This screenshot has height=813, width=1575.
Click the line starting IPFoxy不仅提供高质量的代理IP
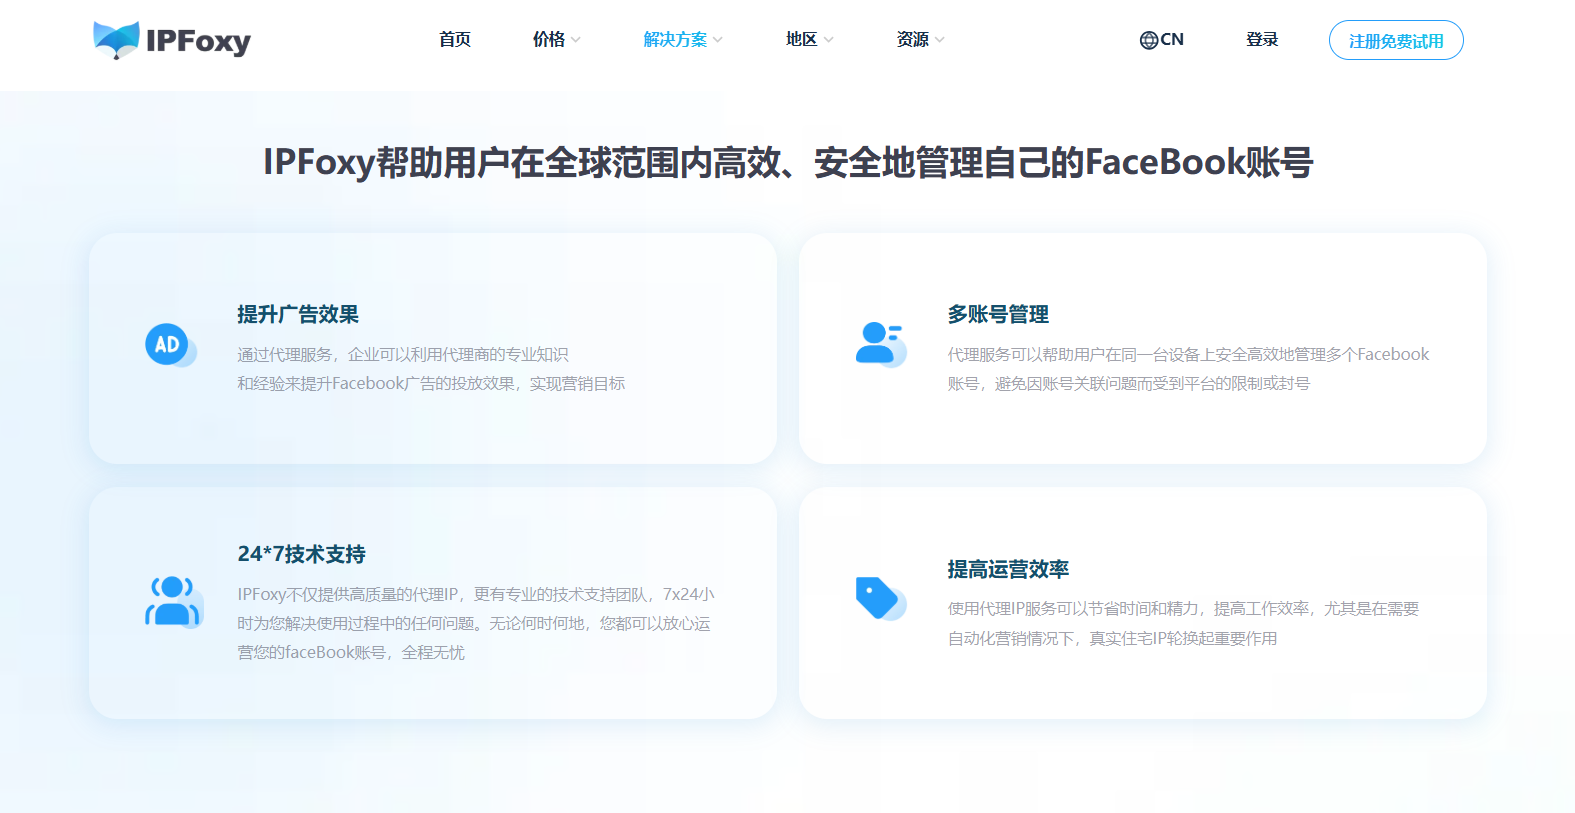pos(476,595)
